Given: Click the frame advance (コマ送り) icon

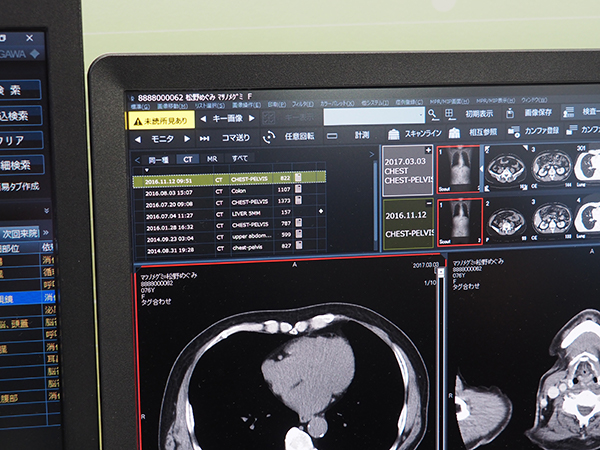Looking at the screenshot, I should (204, 137).
